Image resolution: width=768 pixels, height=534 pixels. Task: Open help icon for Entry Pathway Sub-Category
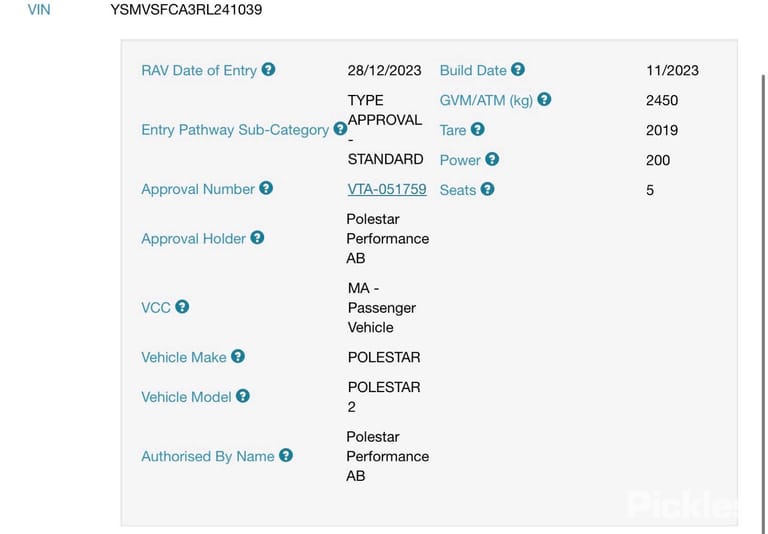[340, 129]
